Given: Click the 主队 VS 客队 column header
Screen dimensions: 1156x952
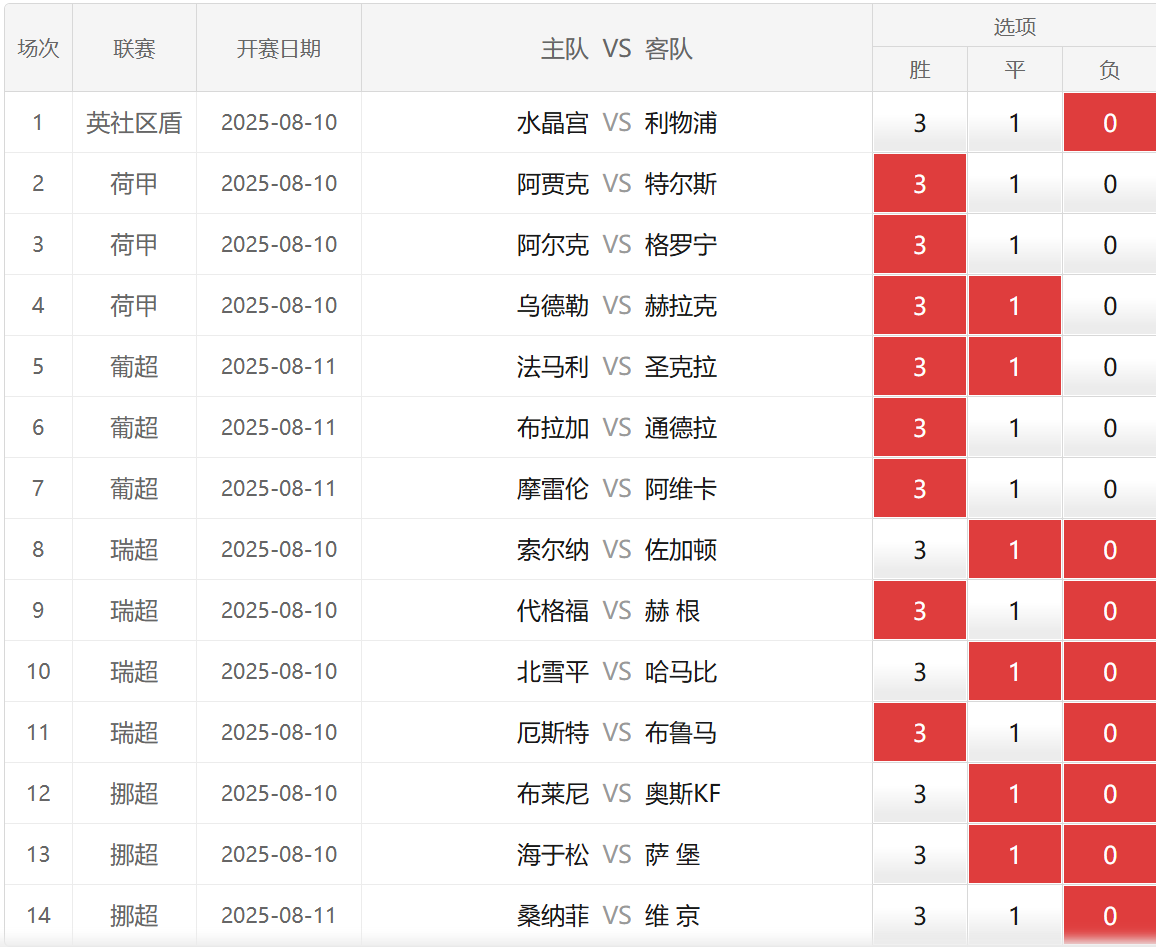Looking at the screenshot, I should [616, 48].
